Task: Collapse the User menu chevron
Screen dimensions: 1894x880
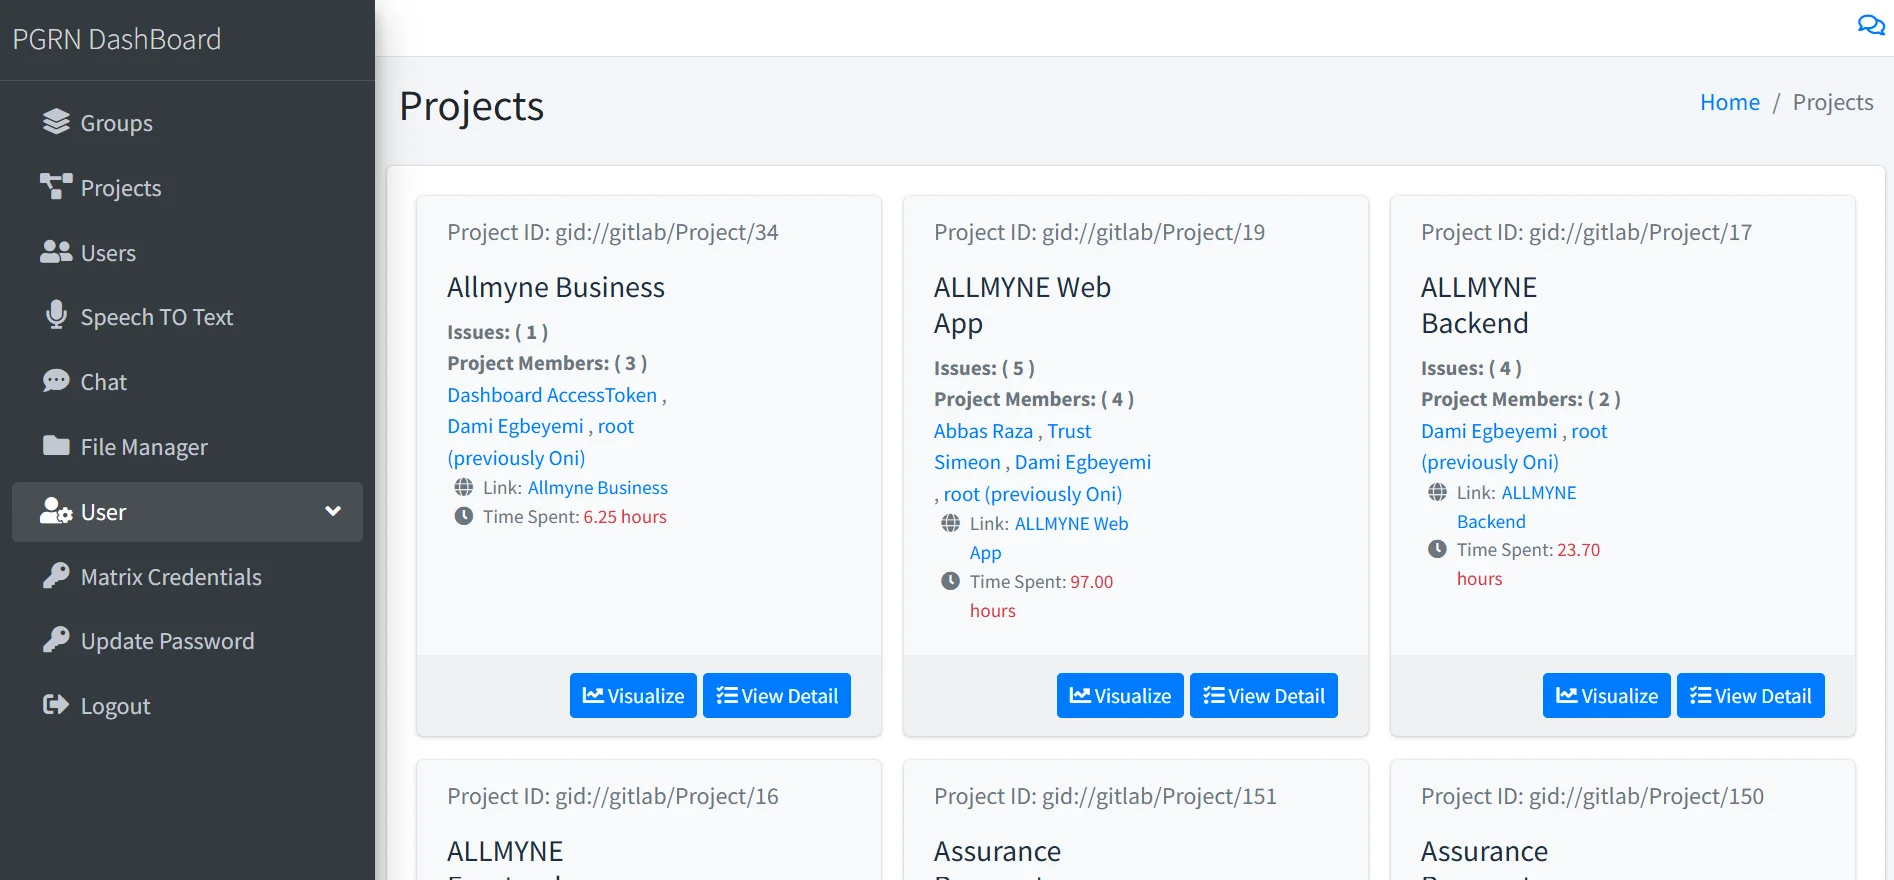Action: pyautogui.click(x=333, y=511)
